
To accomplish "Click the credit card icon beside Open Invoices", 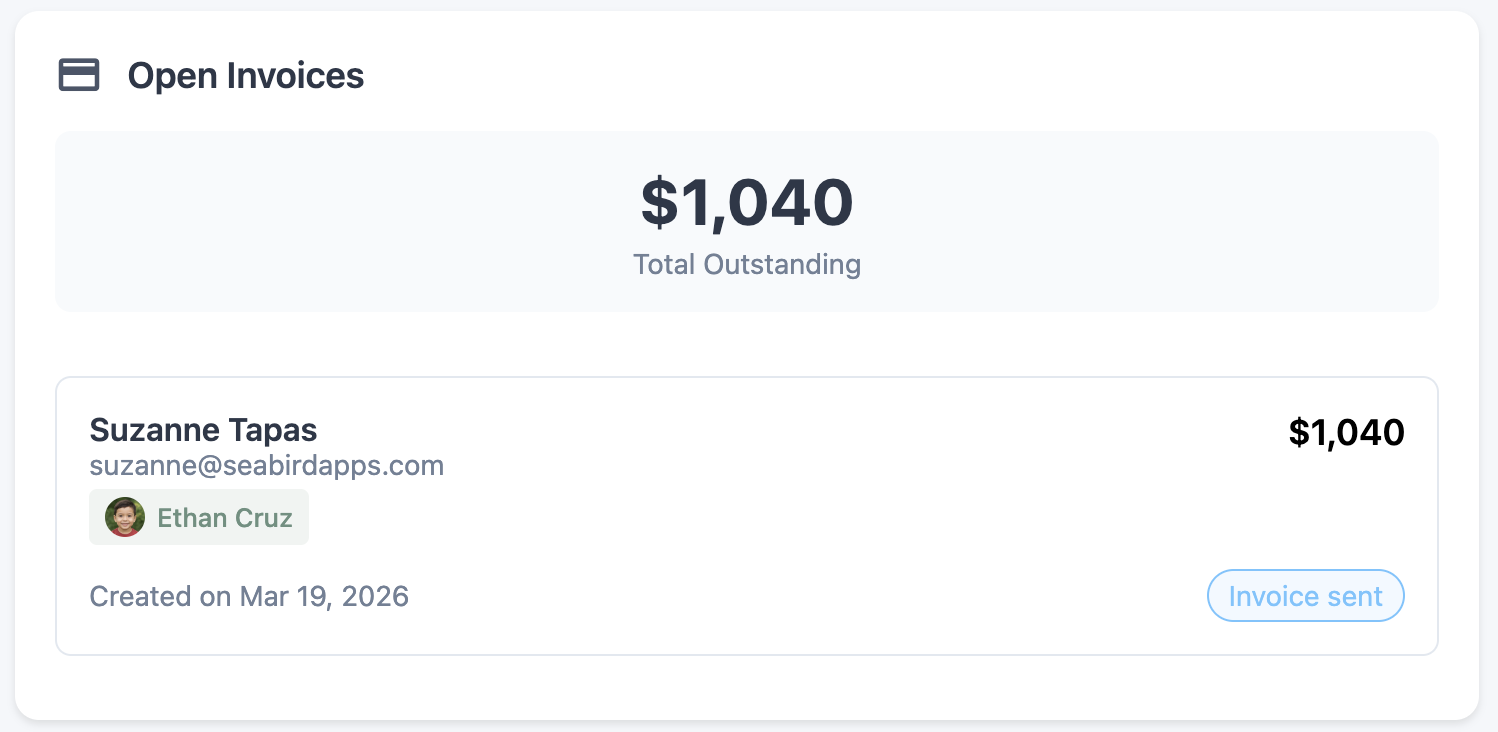I will (79, 76).
